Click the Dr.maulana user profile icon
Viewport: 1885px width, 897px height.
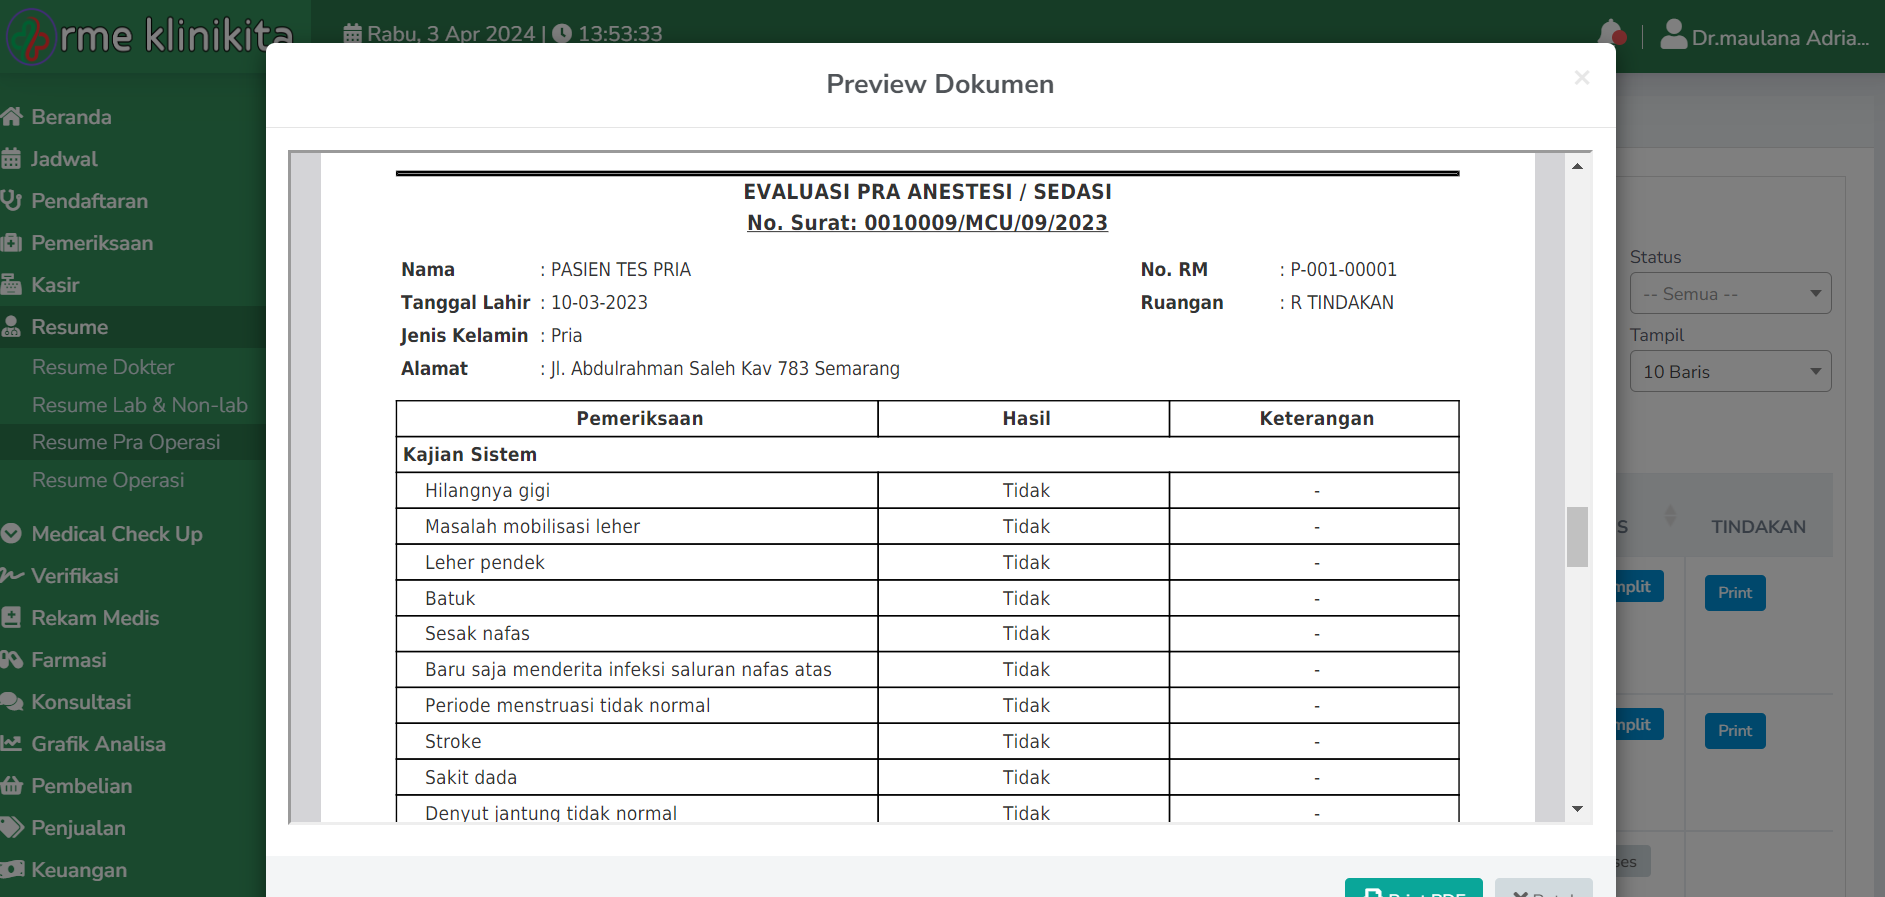(1673, 35)
